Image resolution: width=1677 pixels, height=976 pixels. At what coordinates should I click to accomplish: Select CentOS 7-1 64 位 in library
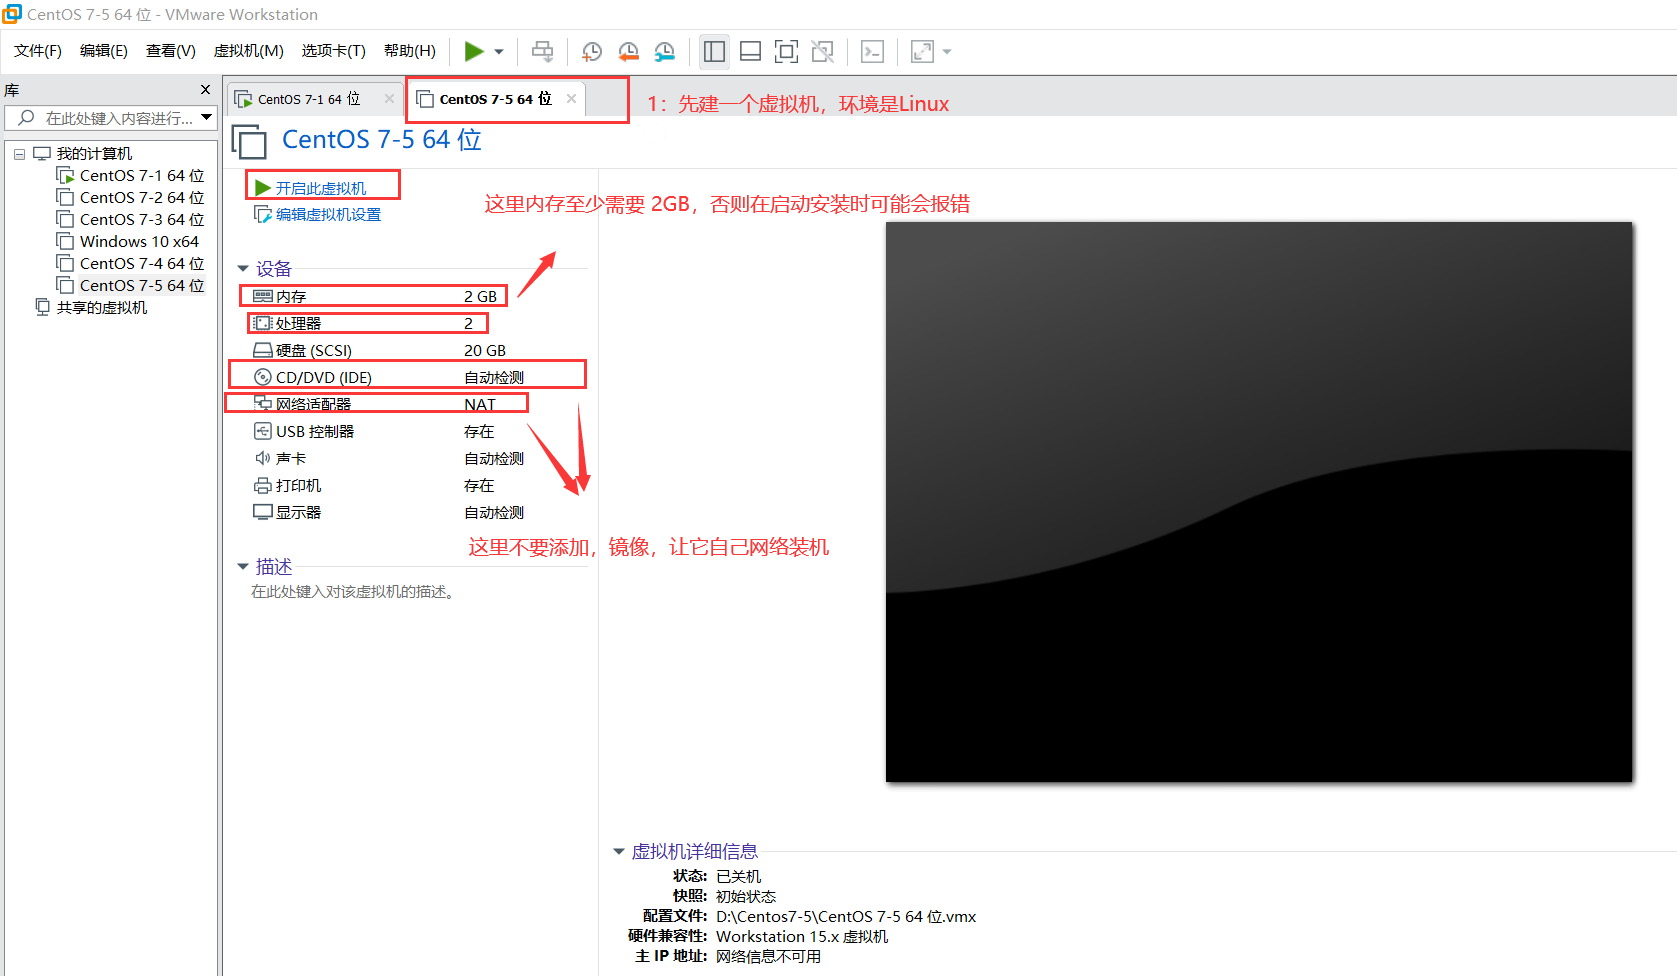141,176
